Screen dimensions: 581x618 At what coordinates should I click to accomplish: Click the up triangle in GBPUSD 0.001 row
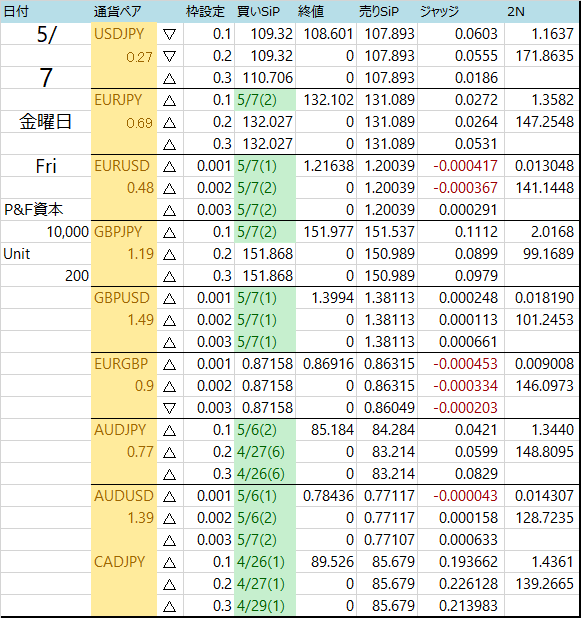tap(169, 298)
